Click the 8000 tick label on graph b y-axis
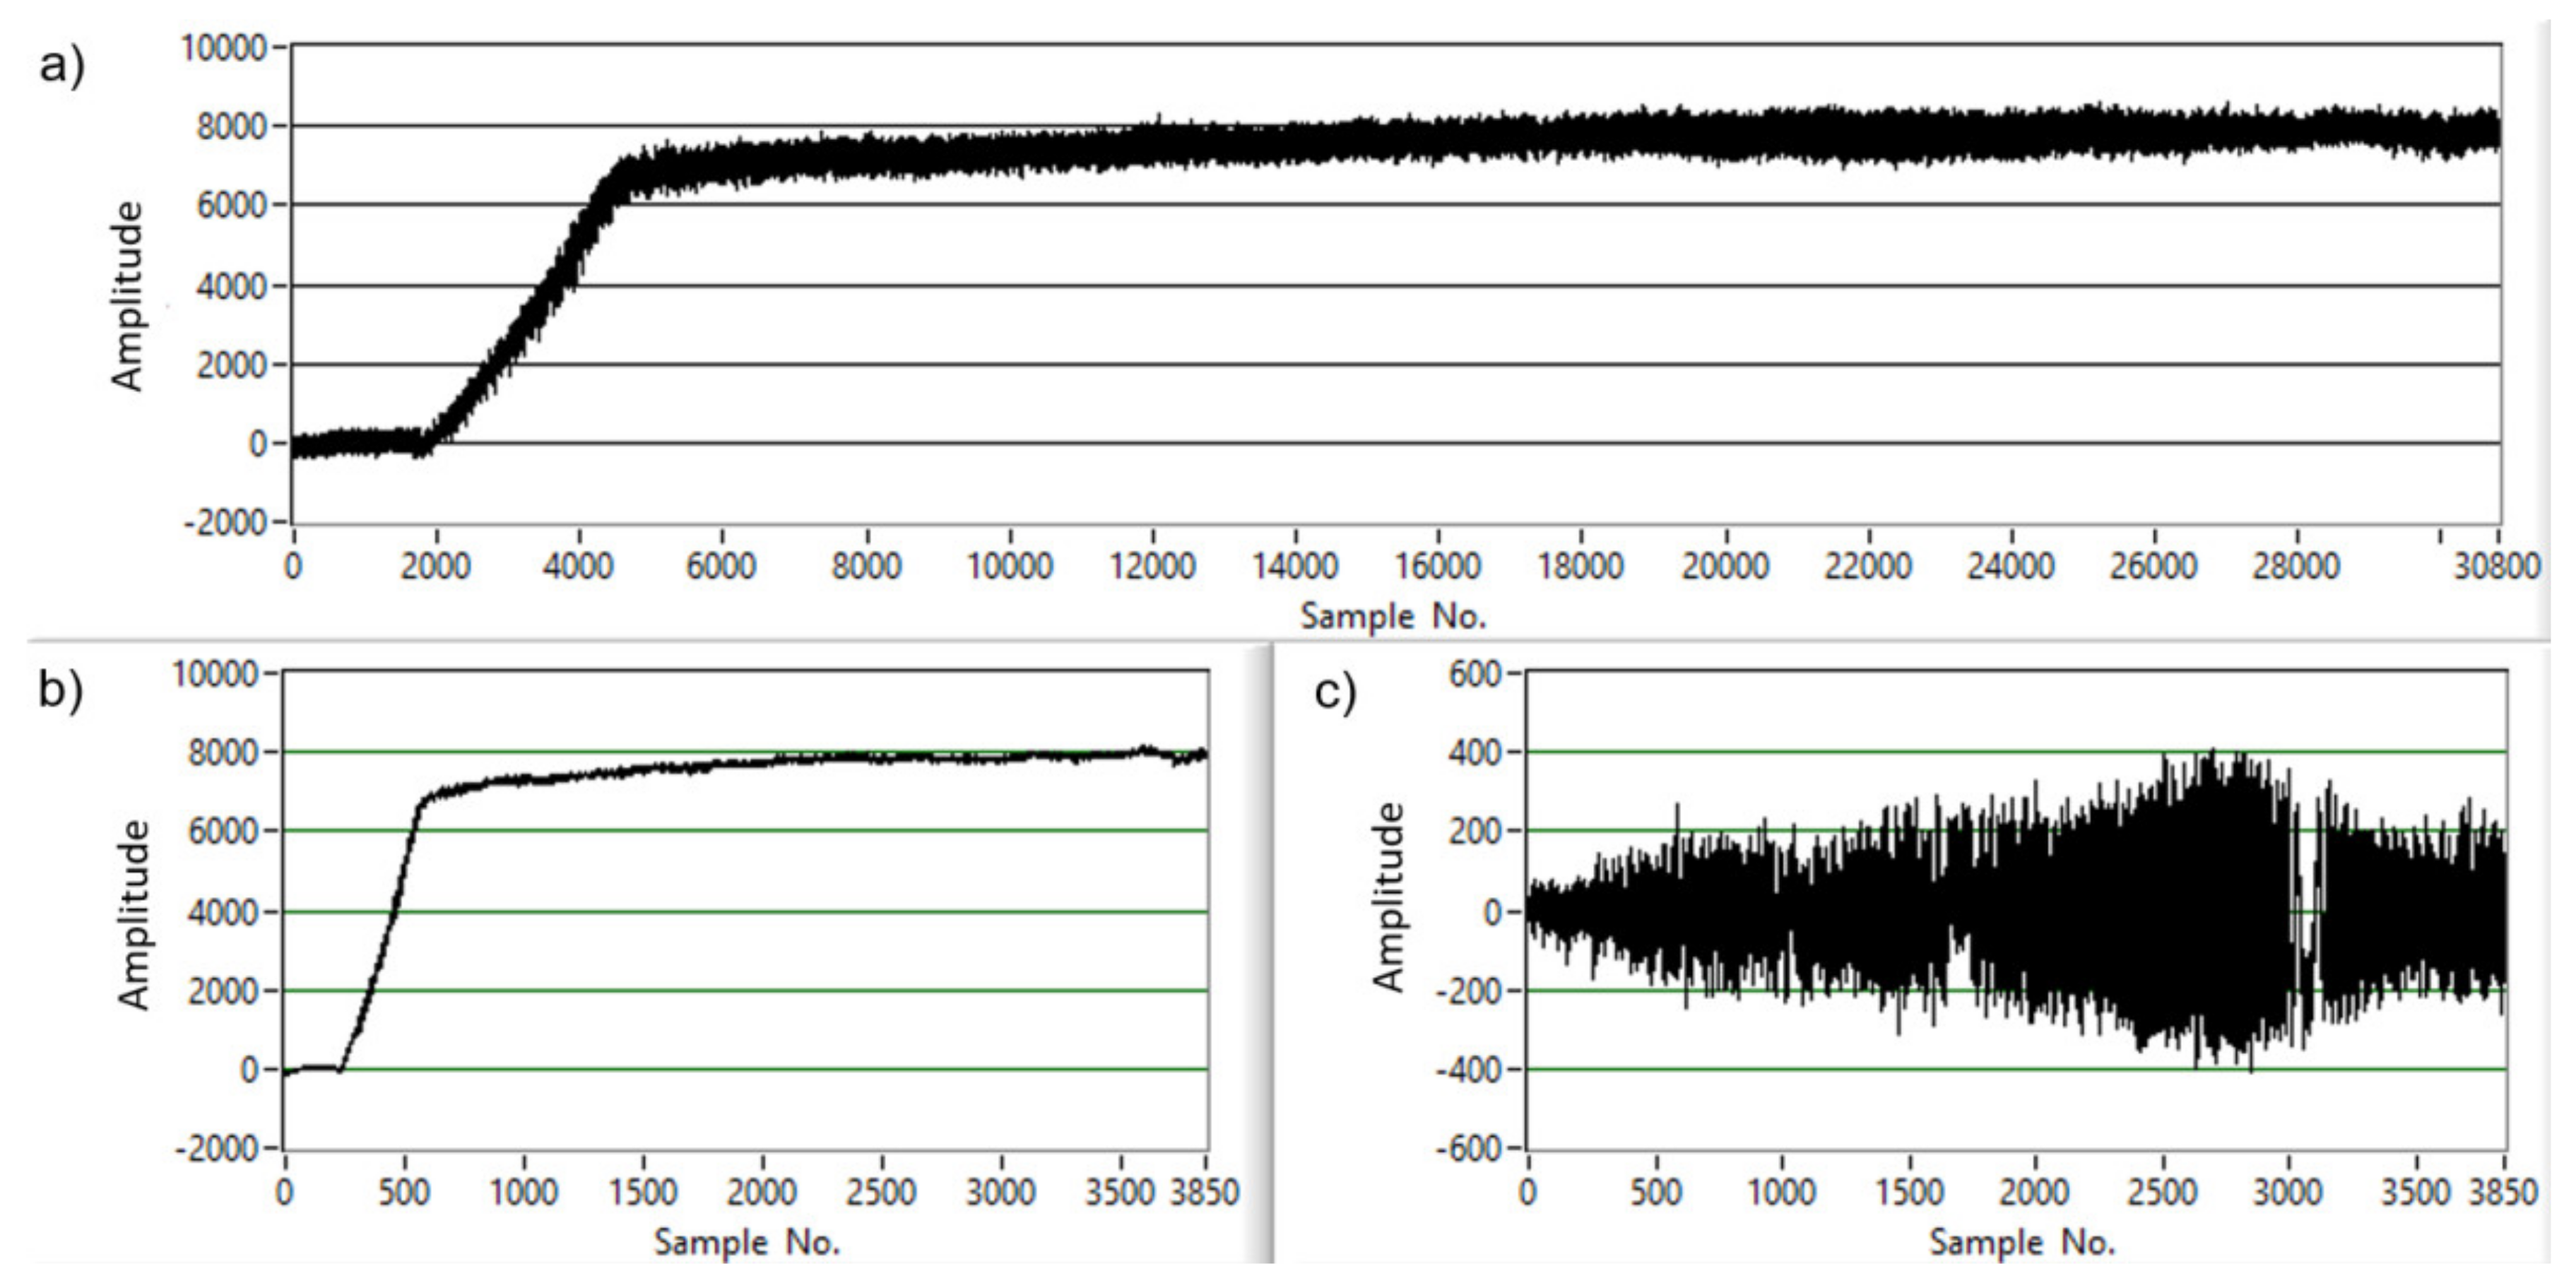This screenshot has width=2576, height=1283. pos(223,752)
